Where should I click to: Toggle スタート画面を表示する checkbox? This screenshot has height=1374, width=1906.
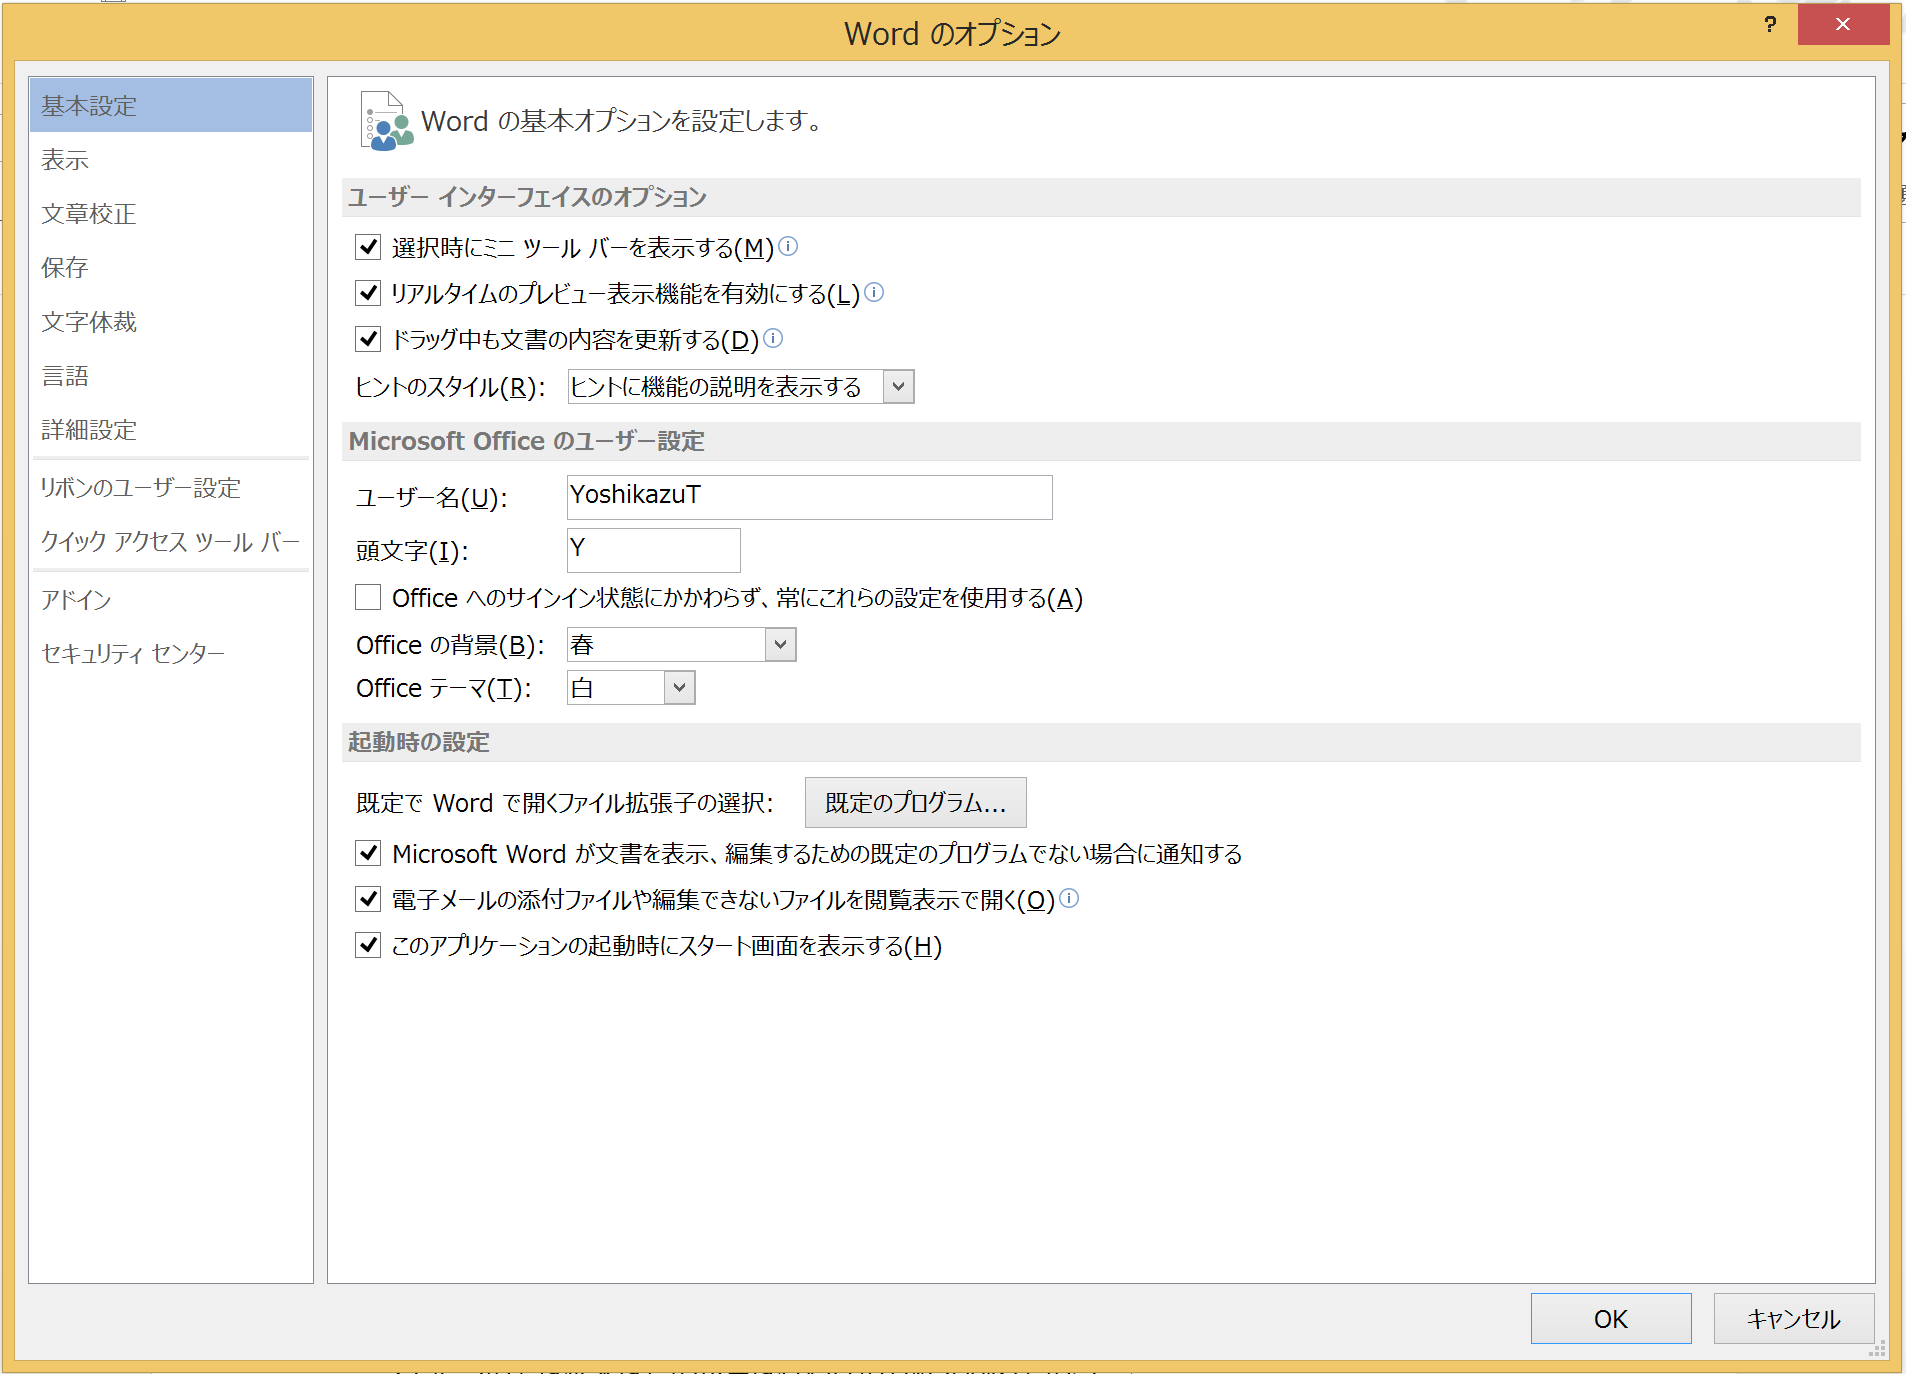point(368,945)
